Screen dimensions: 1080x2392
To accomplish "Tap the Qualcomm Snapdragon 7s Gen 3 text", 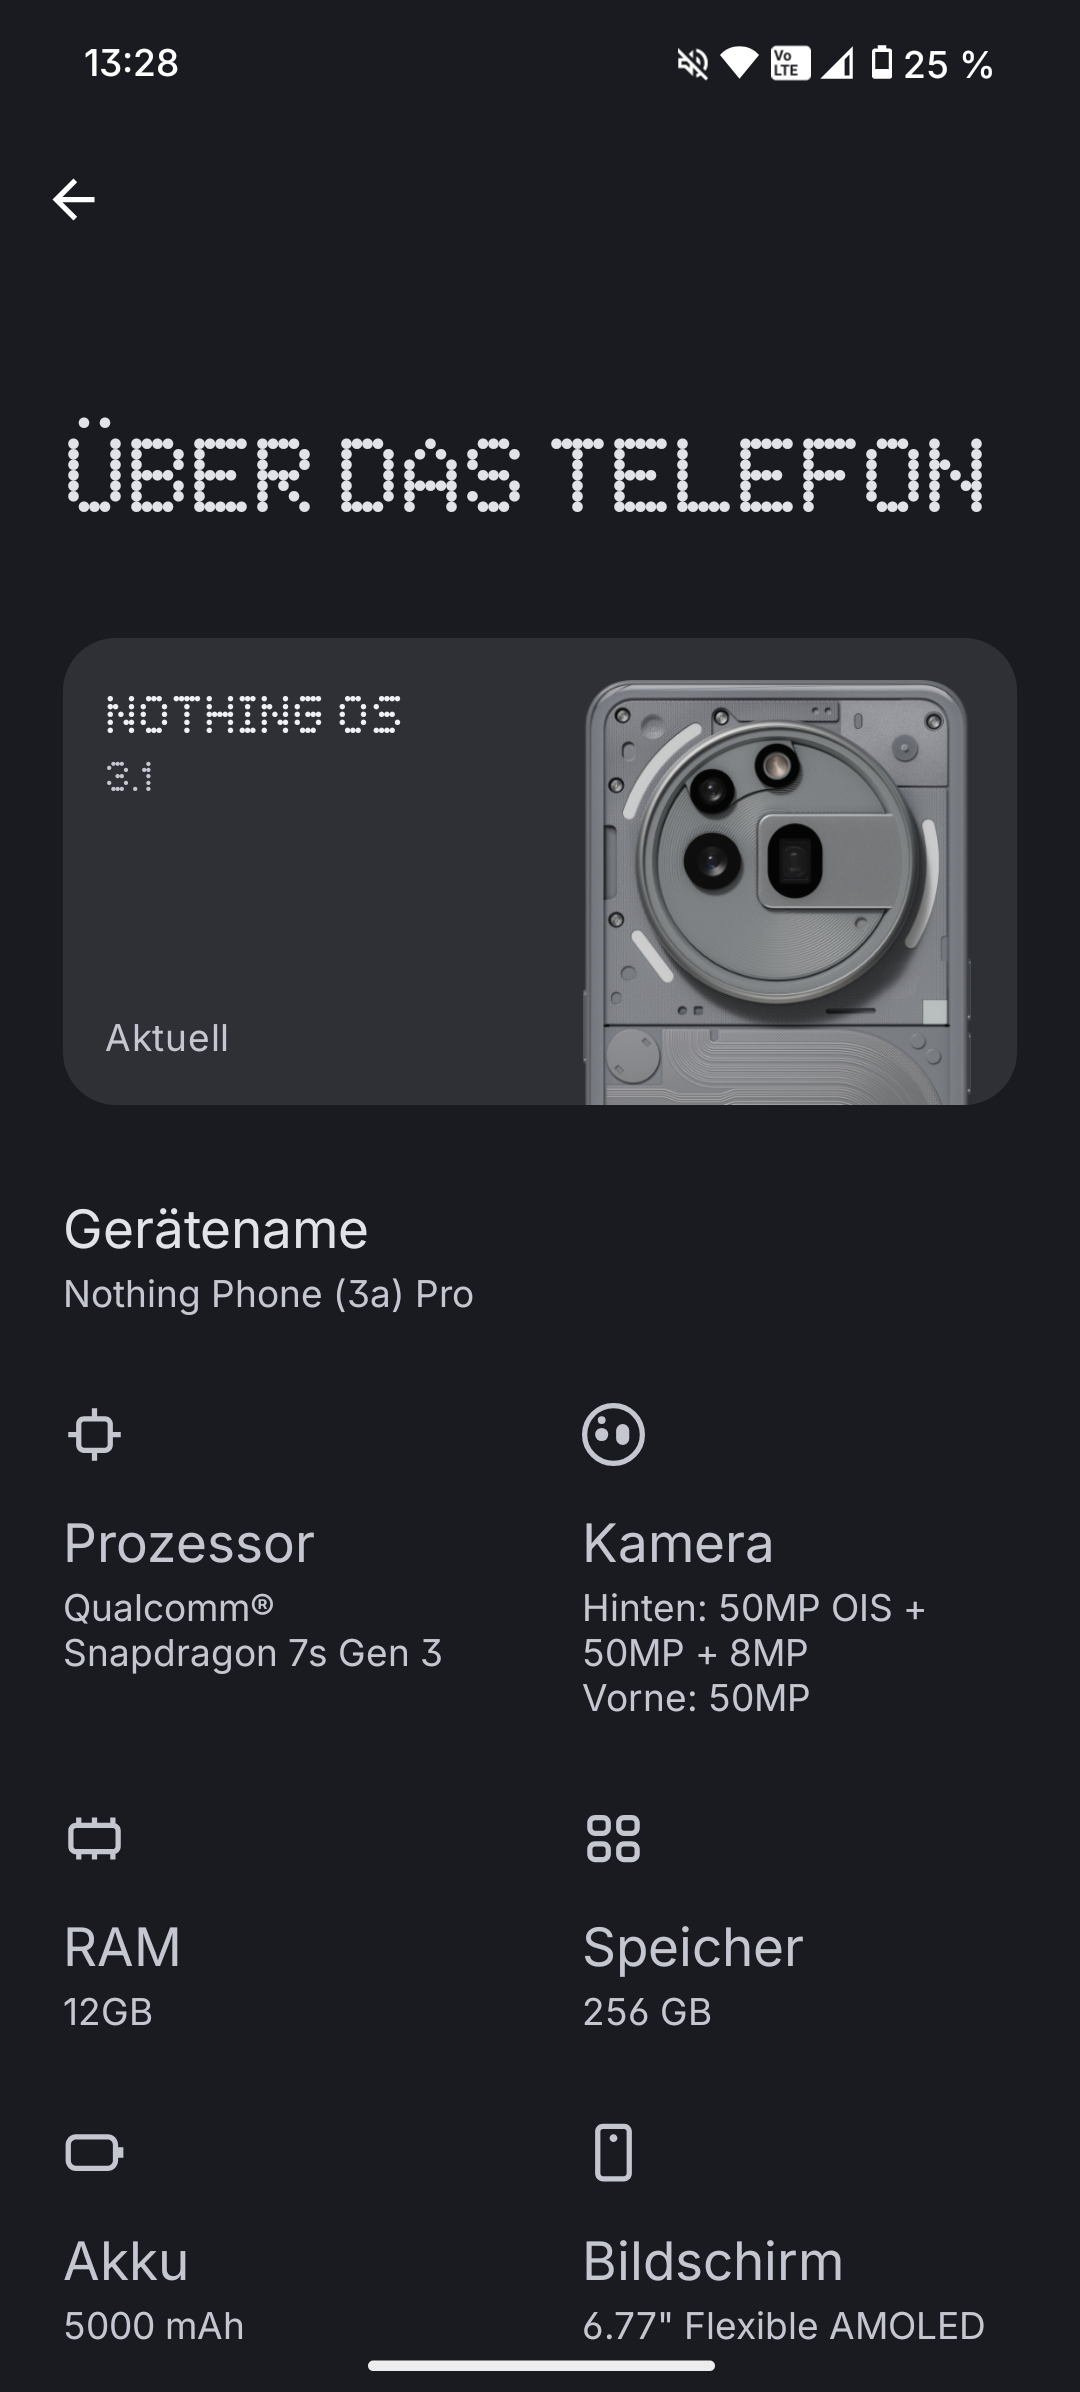I will [253, 1630].
